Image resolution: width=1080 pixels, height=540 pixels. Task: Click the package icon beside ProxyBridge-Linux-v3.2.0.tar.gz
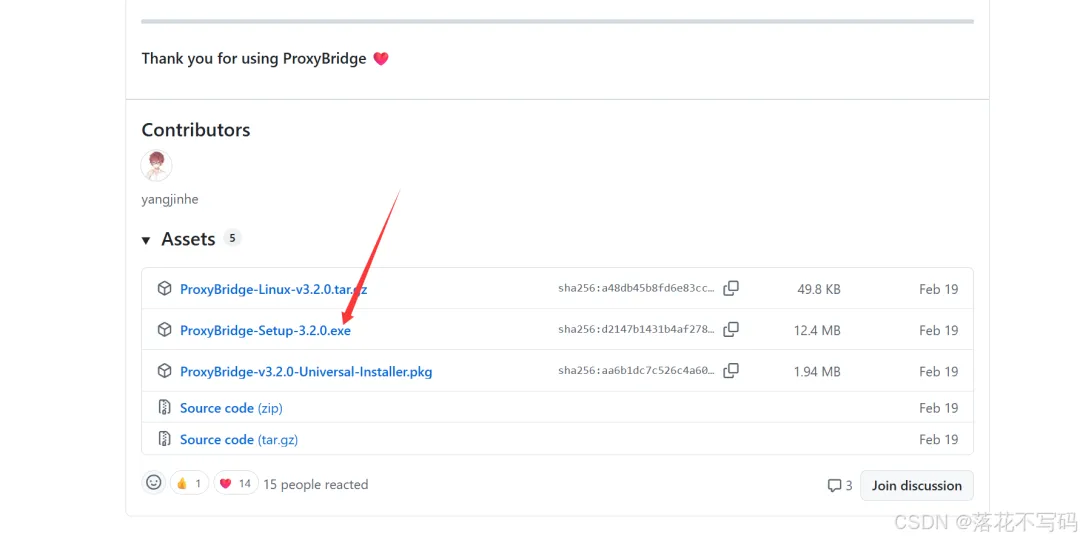164,289
